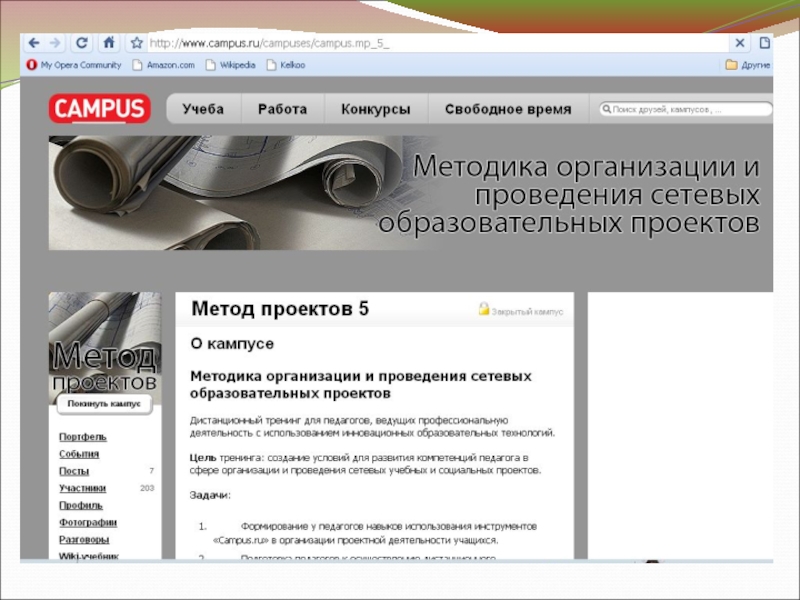Reload the page with the refresh icon
Image resolution: width=800 pixels, height=600 pixels.
pos(82,43)
